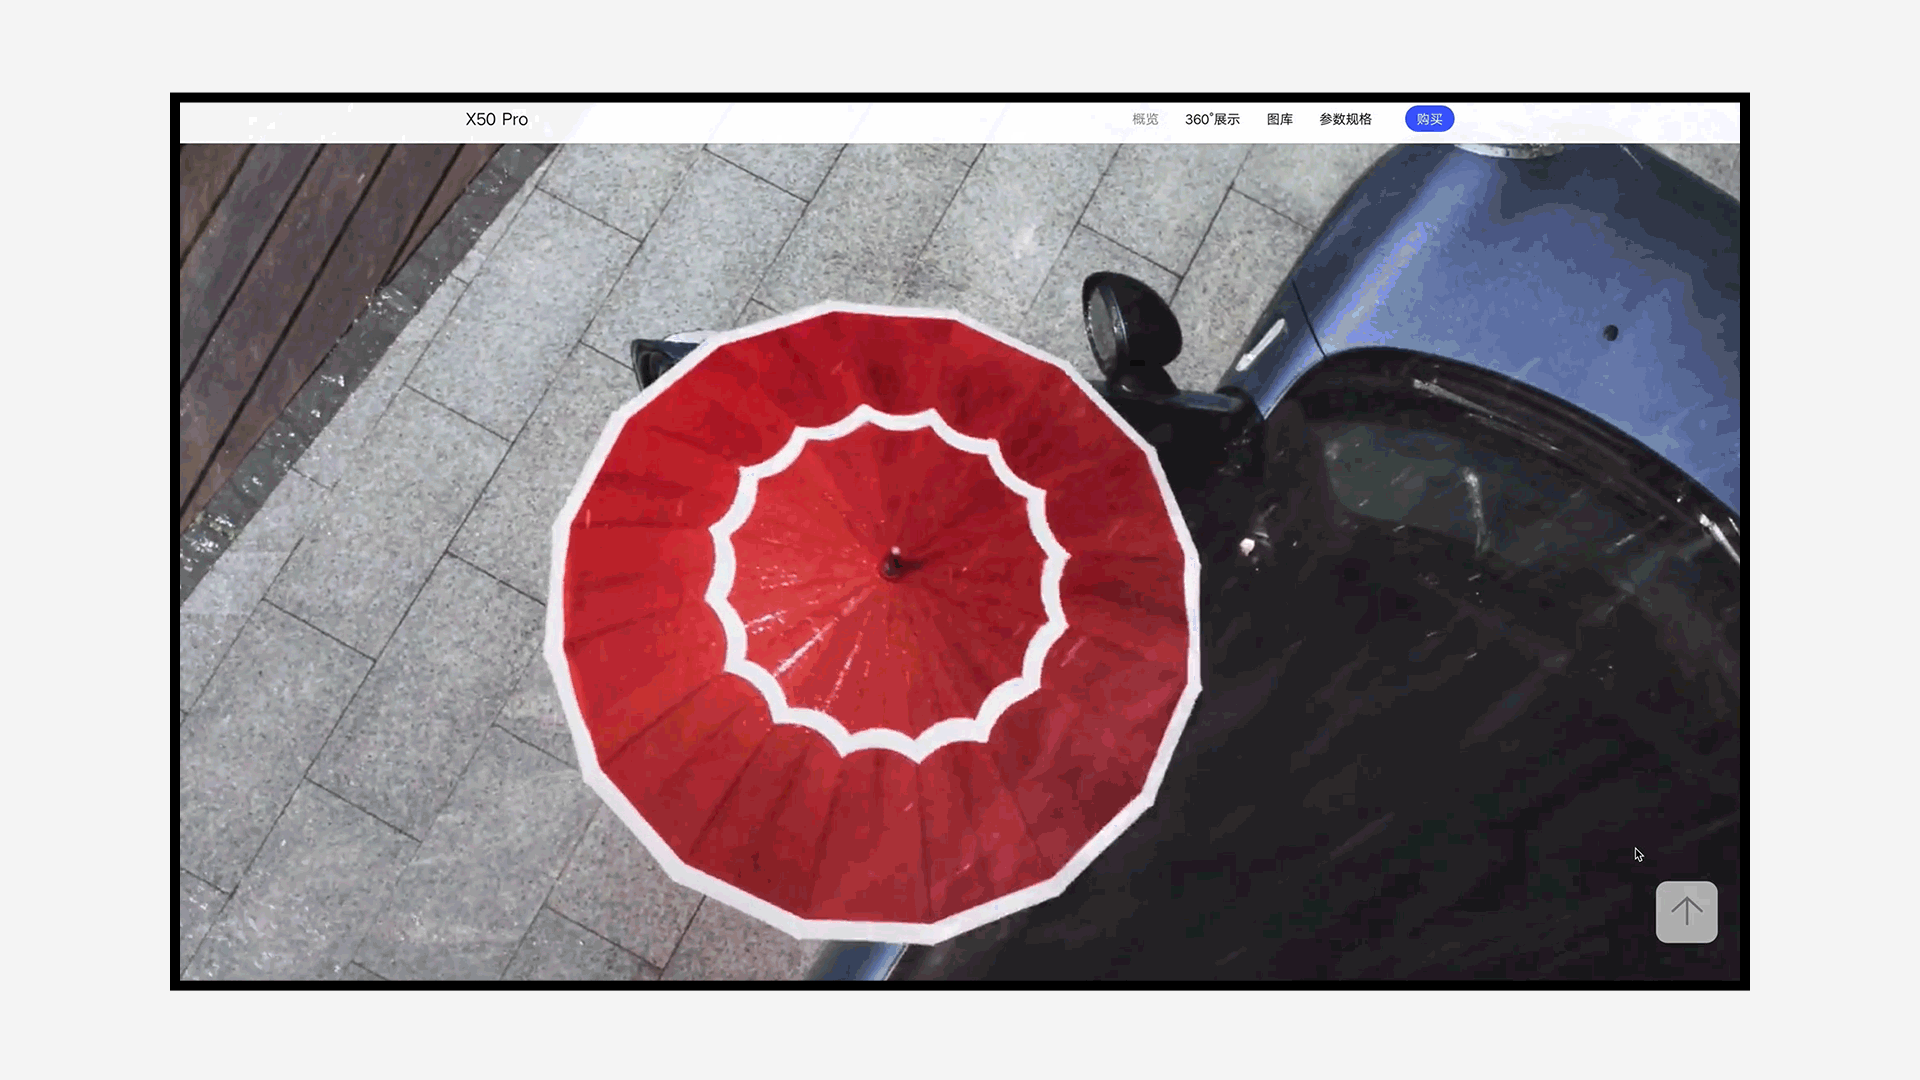Open the 图库 gallery tab
The width and height of the screenshot is (1920, 1080).
tap(1279, 119)
